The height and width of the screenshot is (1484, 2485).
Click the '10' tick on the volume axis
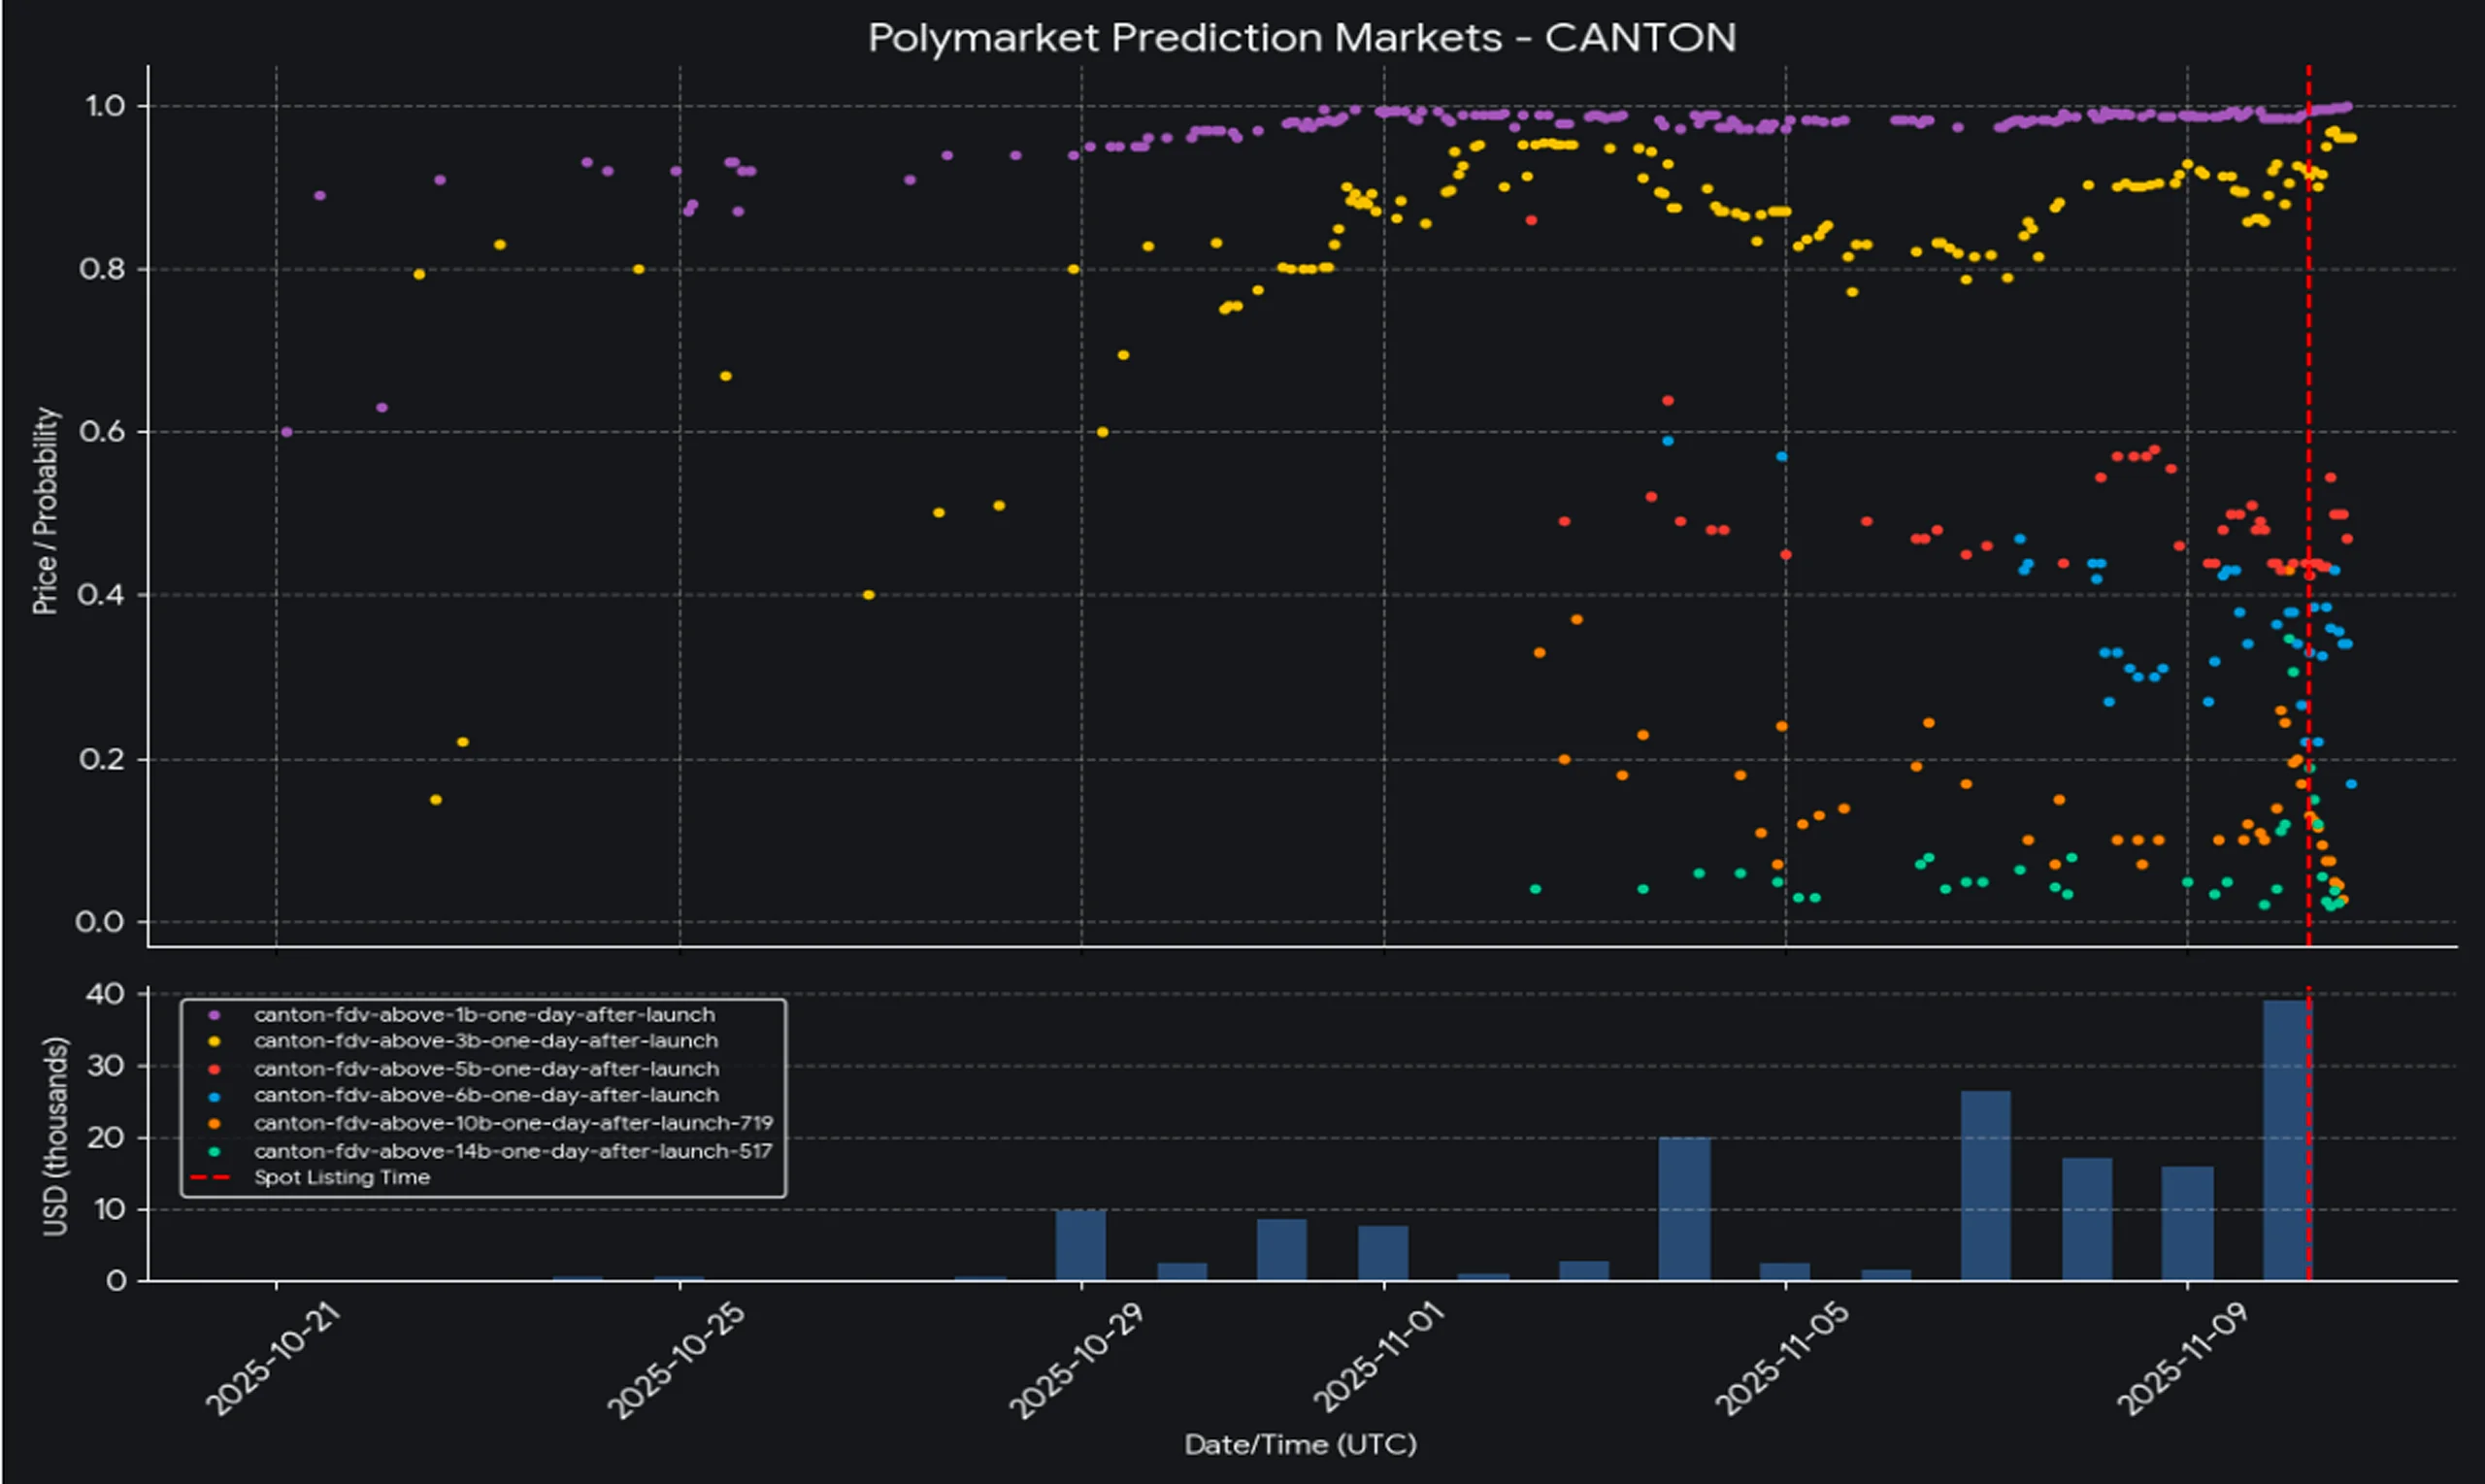pos(108,1210)
